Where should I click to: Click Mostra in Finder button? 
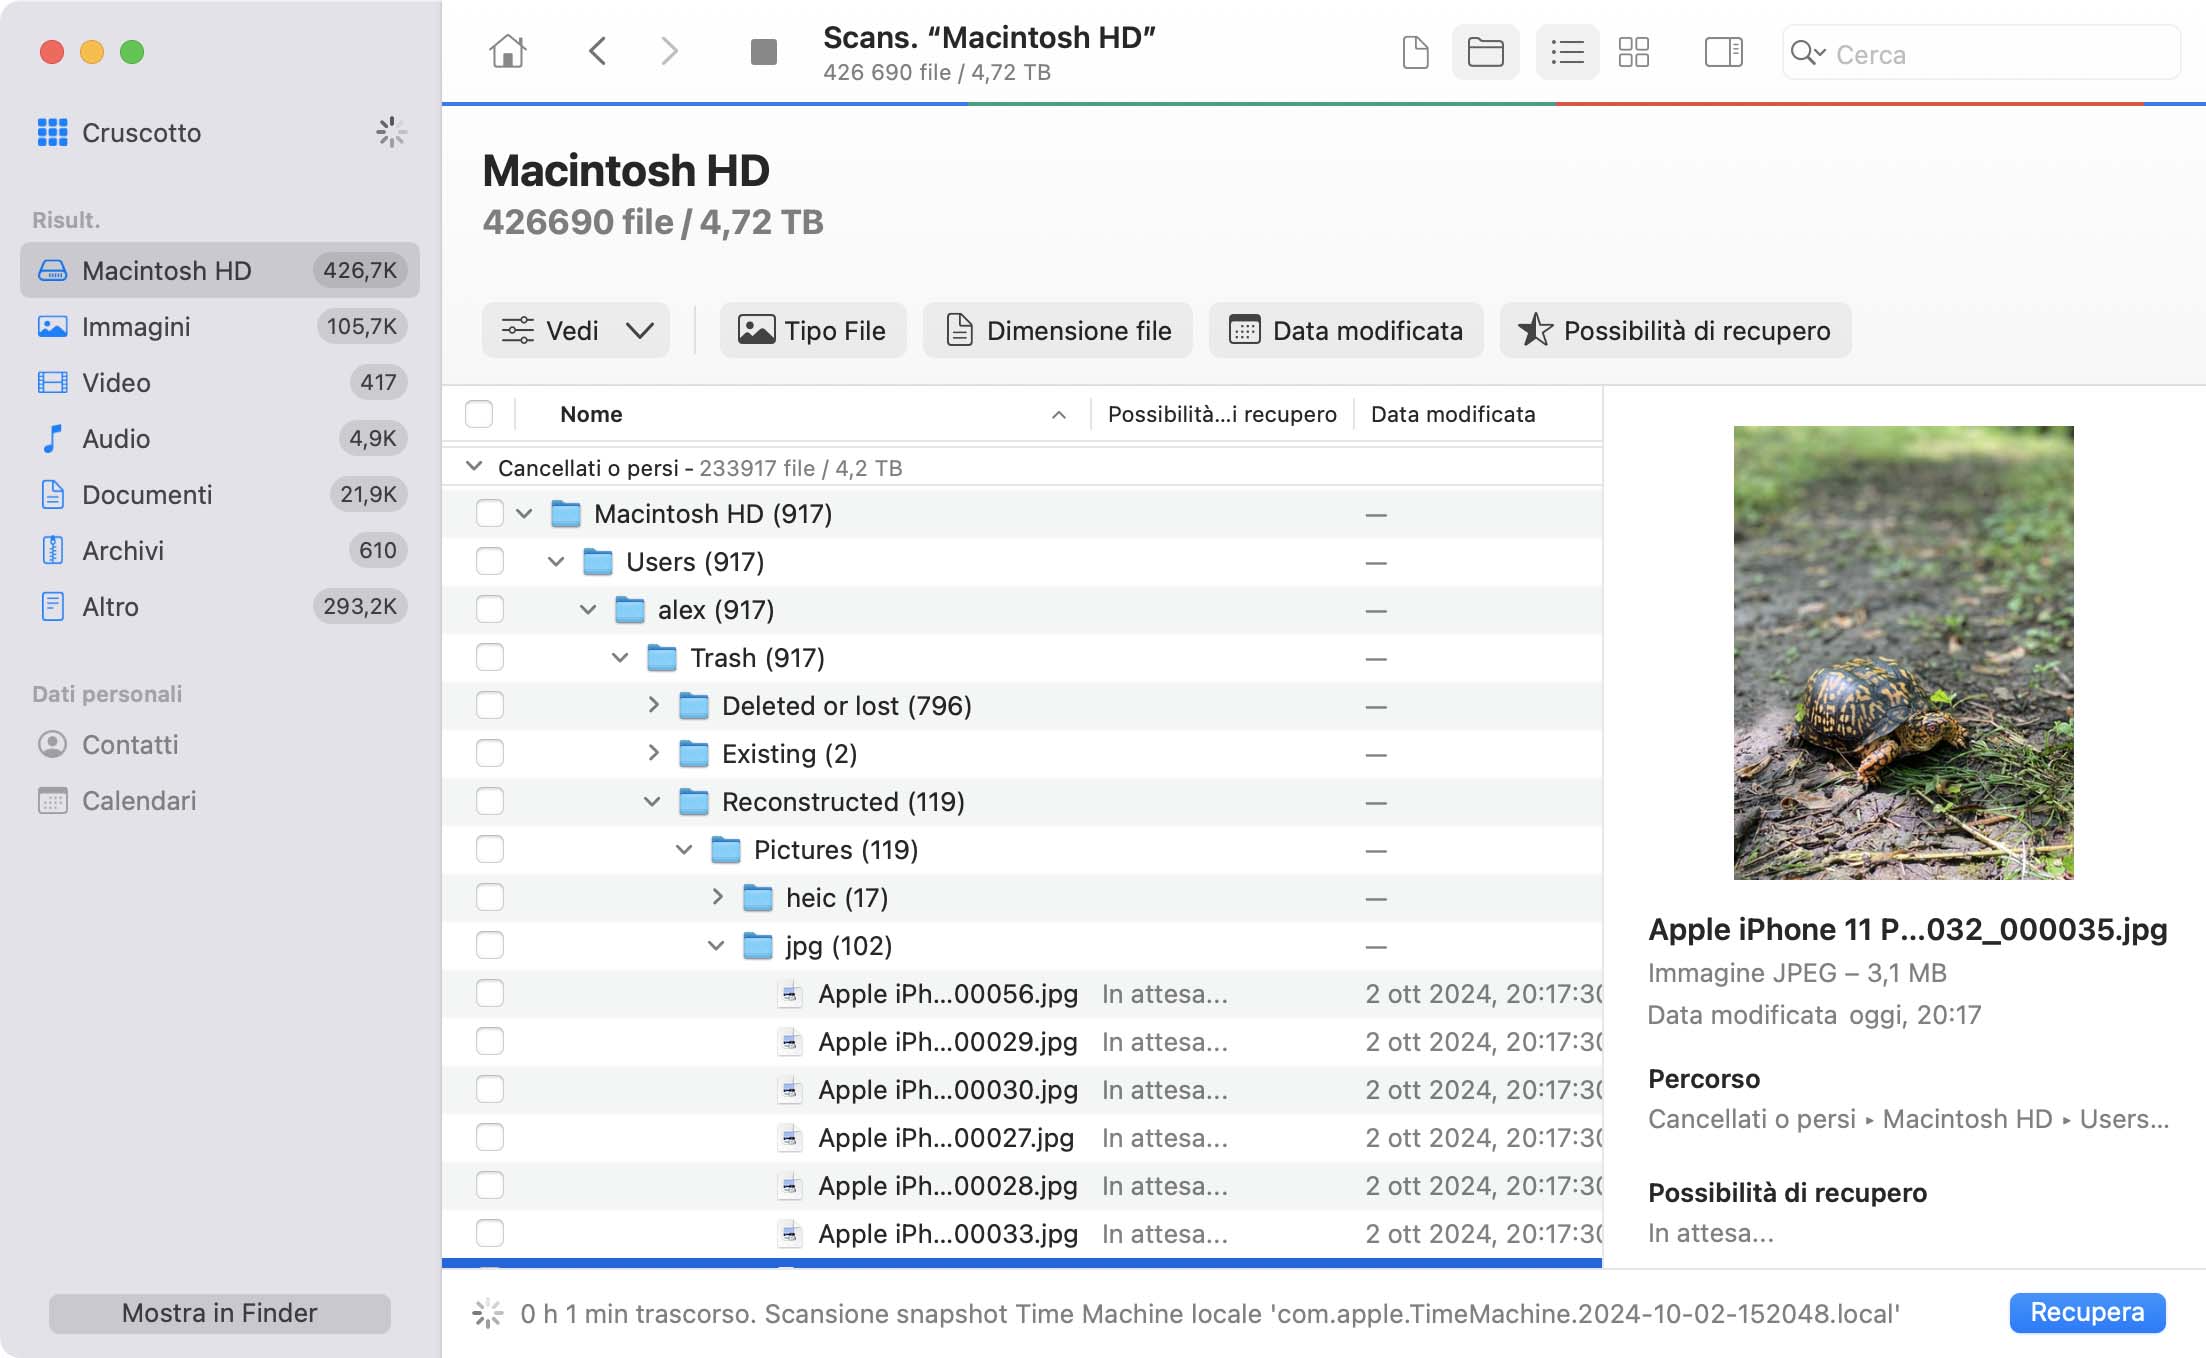[x=220, y=1313]
